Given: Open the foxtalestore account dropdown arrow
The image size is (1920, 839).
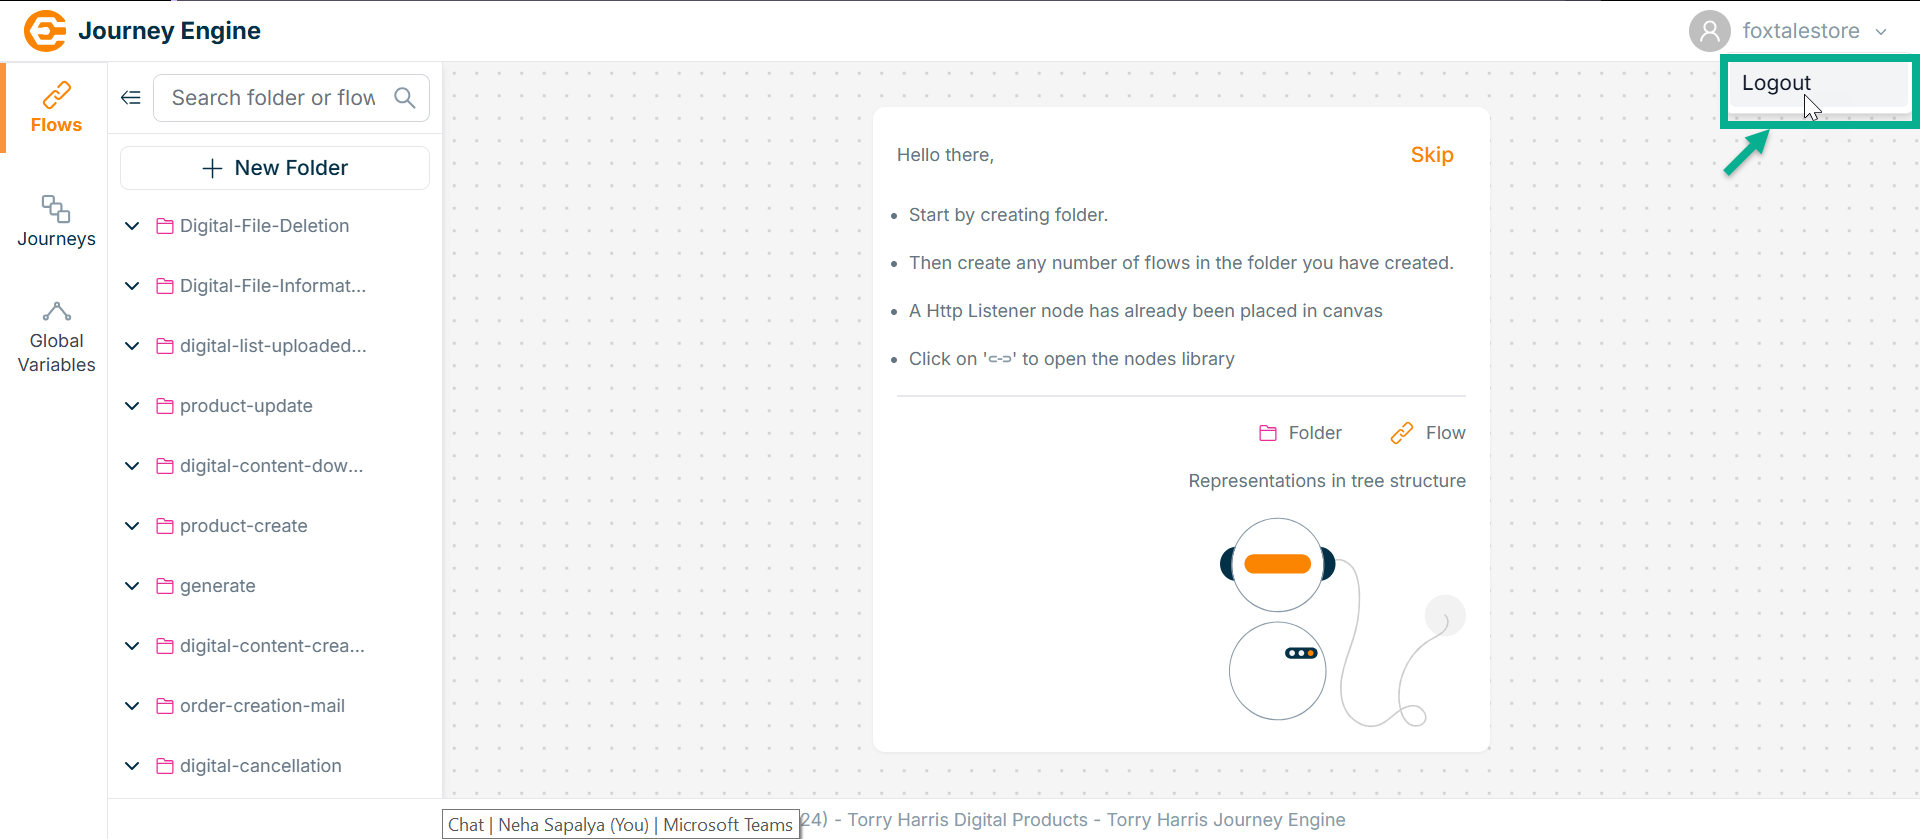Looking at the screenshot, I should [x=1881, y=32].
